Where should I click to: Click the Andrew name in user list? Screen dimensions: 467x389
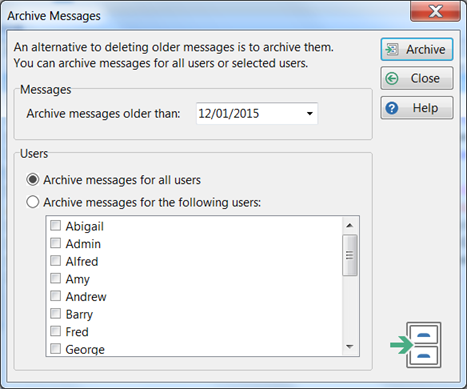coord(86,297)
